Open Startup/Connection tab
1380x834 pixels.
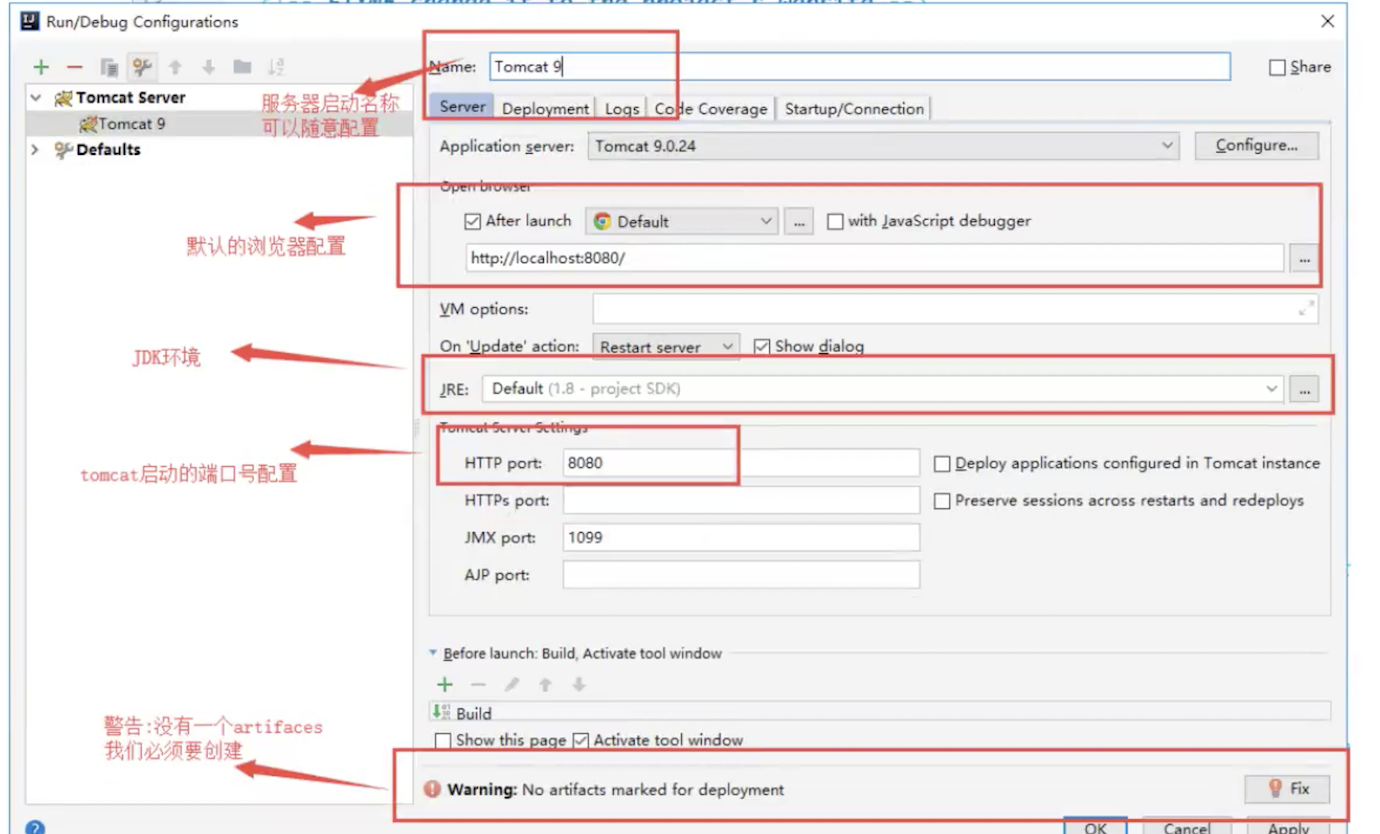pyautogui.click(x=854, y=108)
